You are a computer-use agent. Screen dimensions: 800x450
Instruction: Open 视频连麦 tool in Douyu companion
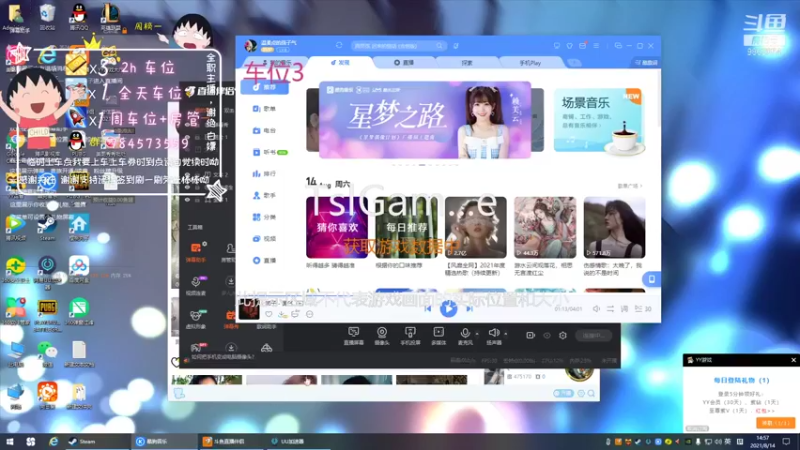point(195,286)
